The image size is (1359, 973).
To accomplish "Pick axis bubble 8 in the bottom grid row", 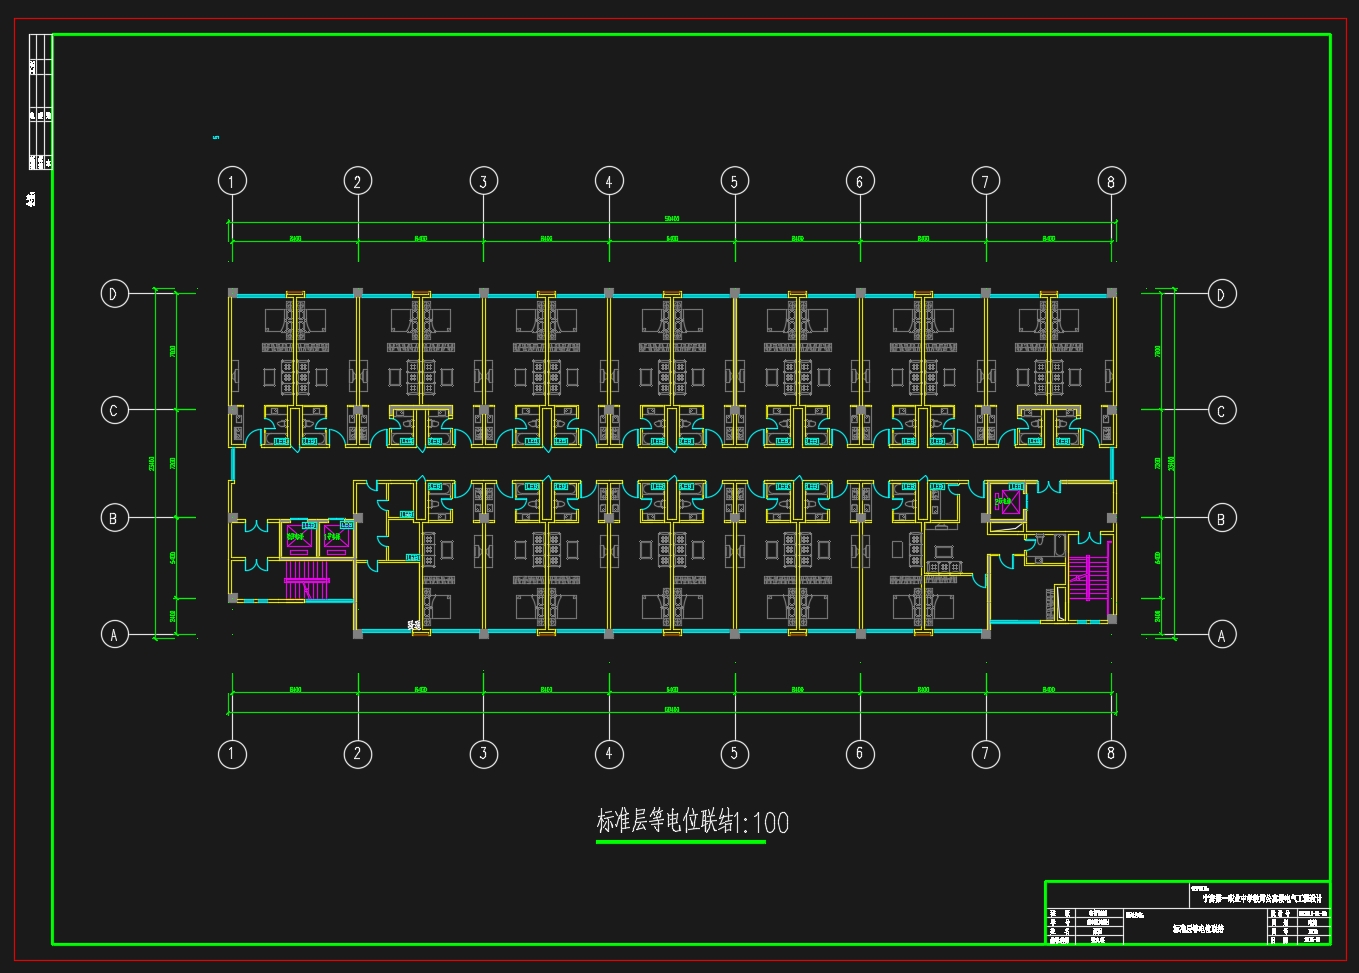I will point(1111,754).
